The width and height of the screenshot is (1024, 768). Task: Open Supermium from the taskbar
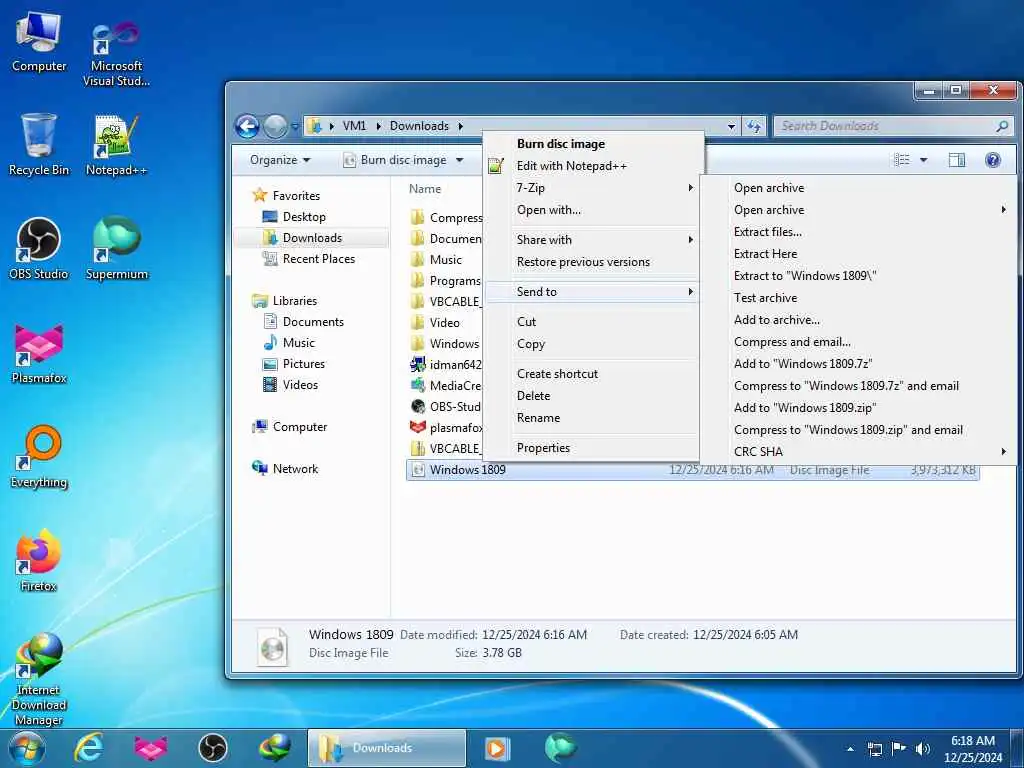[x=560, y=748]
